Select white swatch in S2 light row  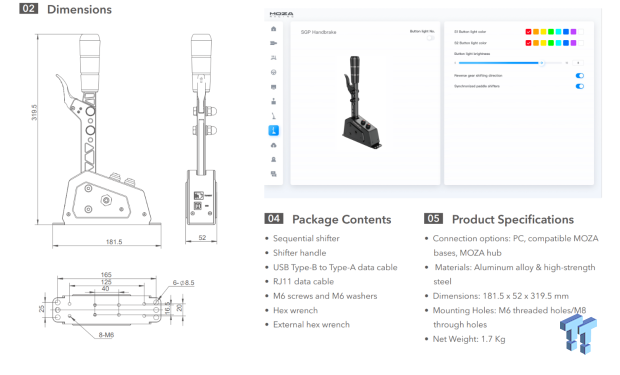pyautogui.click(x=581, y=43)
